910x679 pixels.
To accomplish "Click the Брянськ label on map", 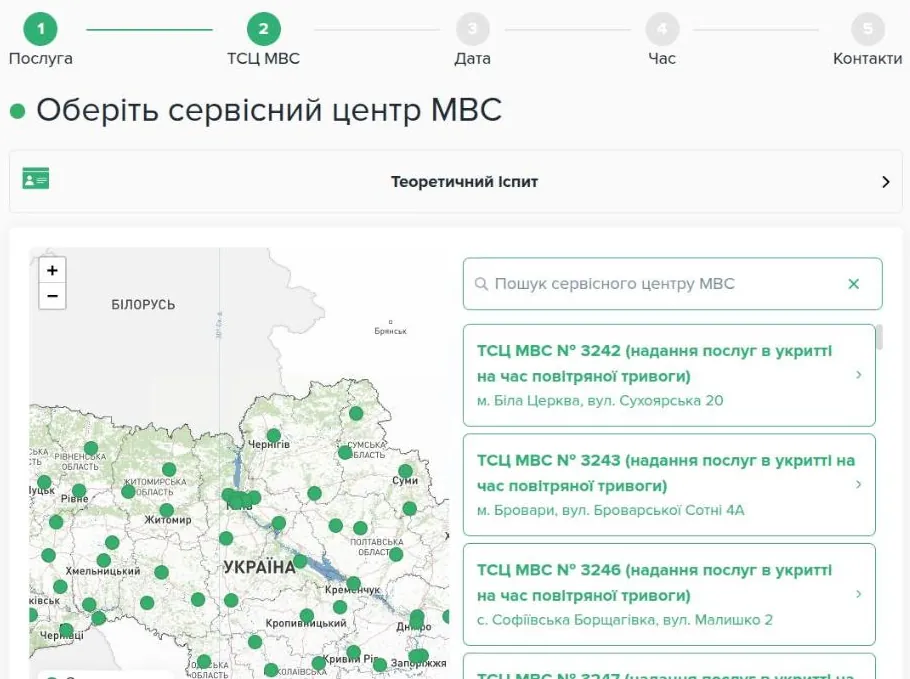I will 391,331.
